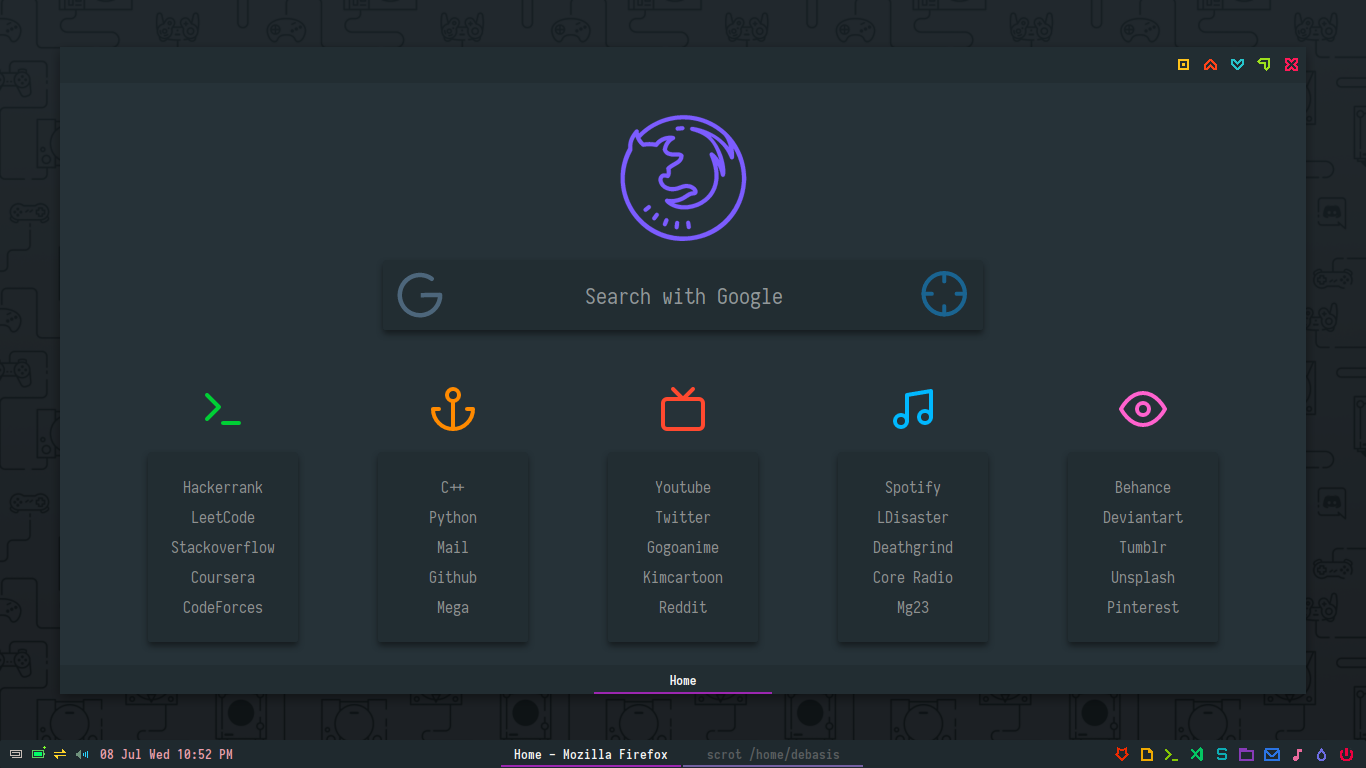The height and width of the screenshot is (768, 1366).
Task: Focus the Search with Google field
Action: (683, 296)
